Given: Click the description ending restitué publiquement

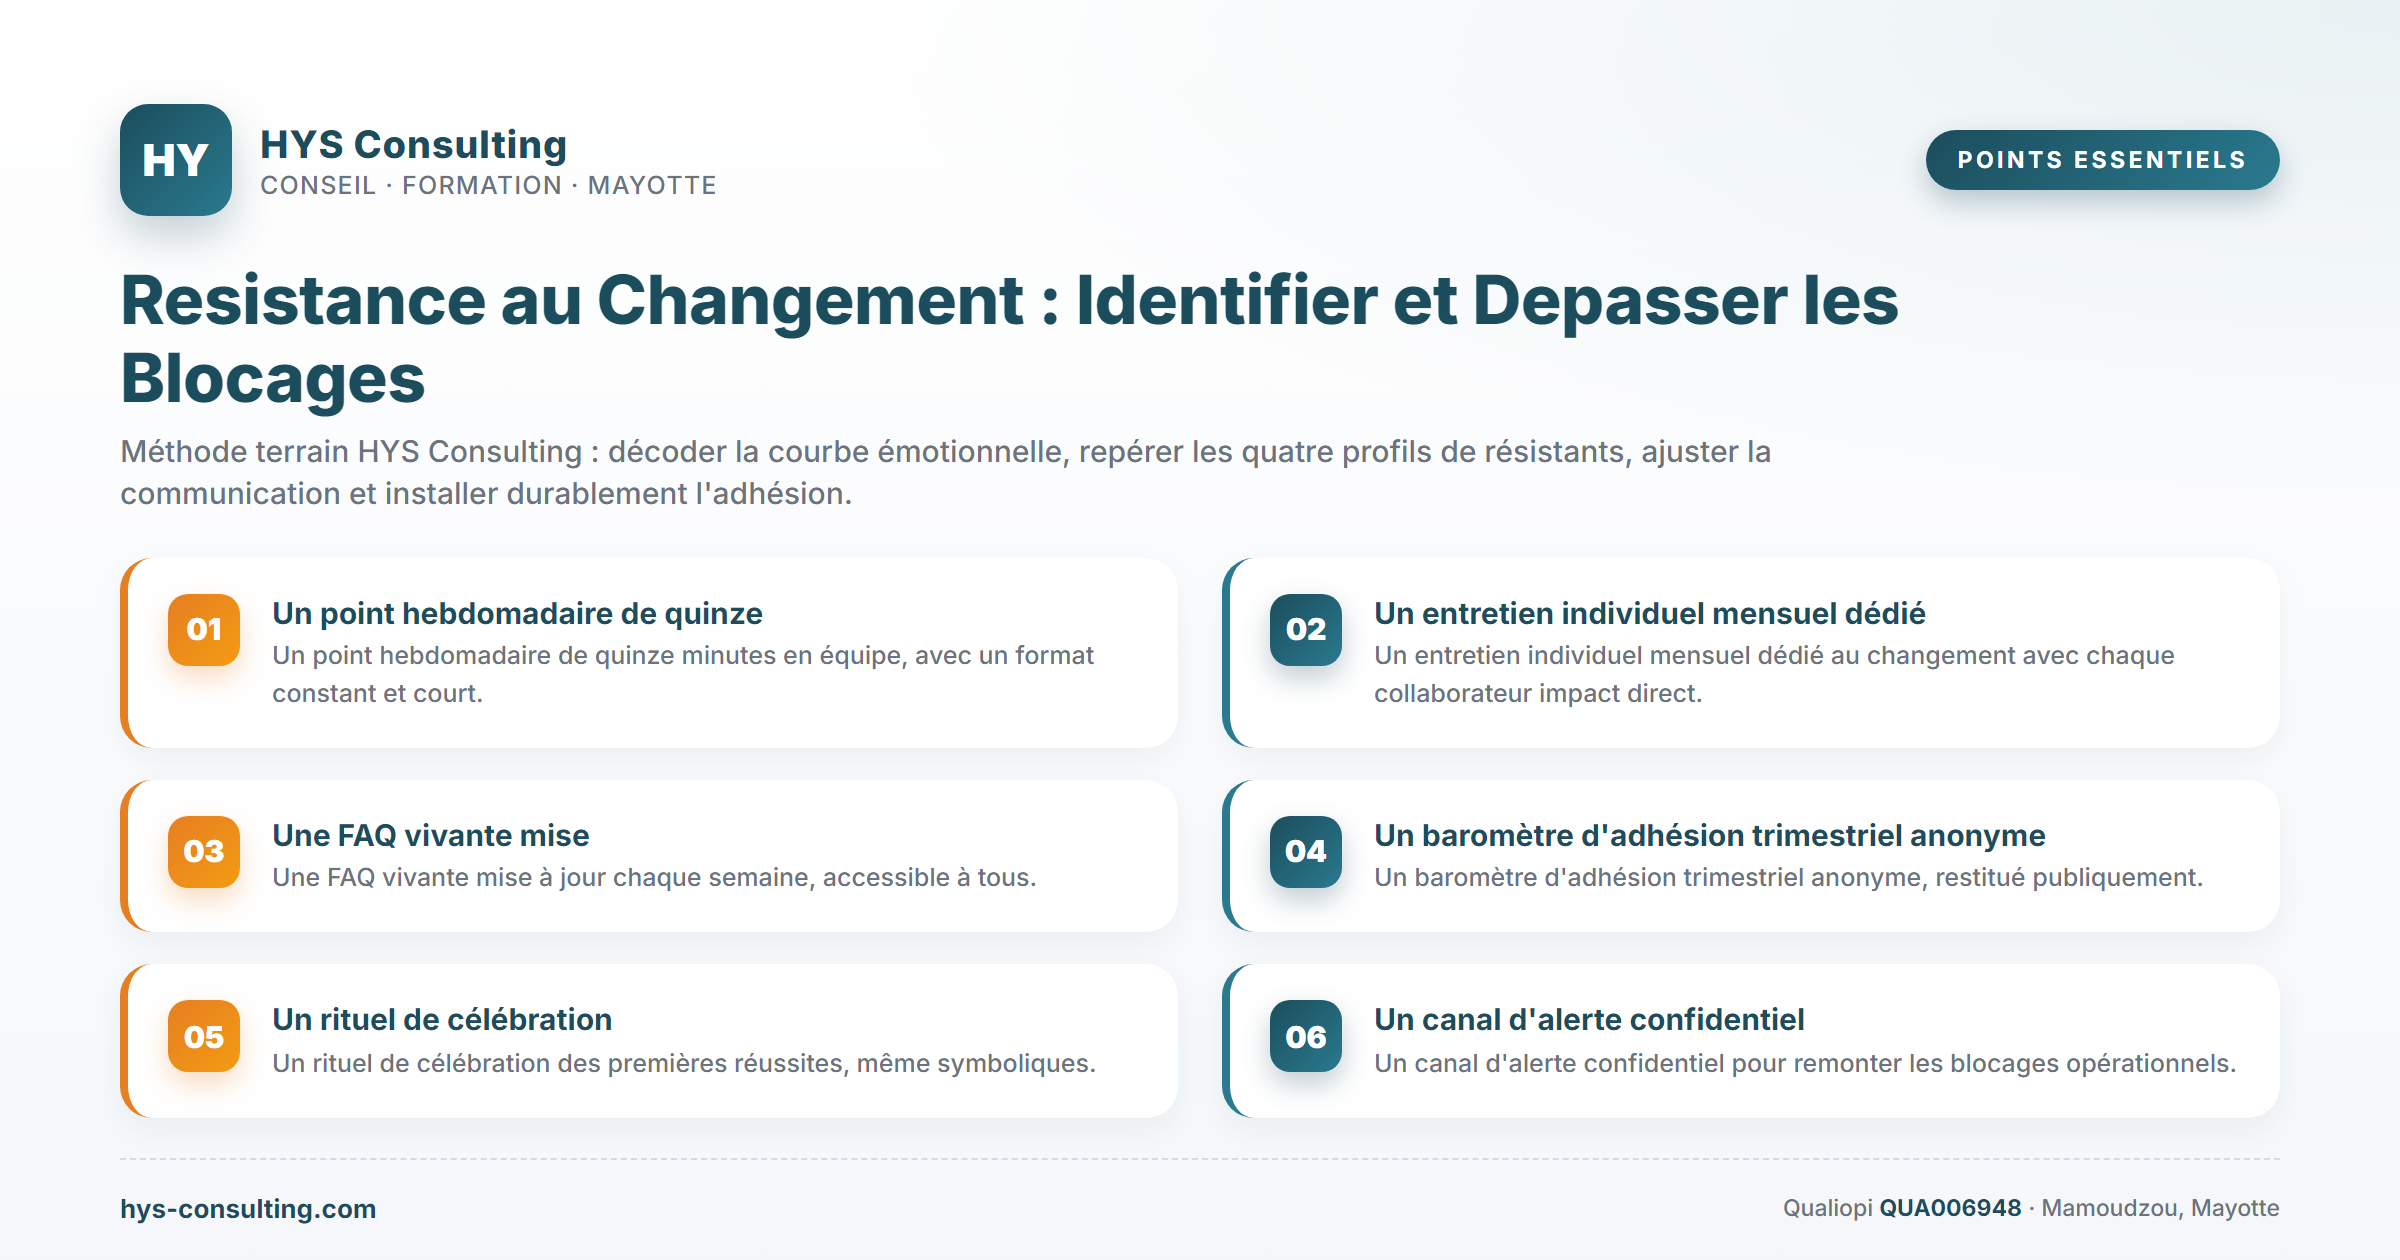Looking at the screenshot, I should [1788, 877].
